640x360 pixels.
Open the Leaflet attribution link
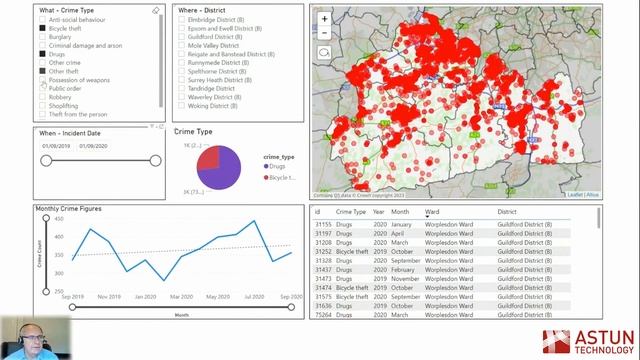[575, 195]
